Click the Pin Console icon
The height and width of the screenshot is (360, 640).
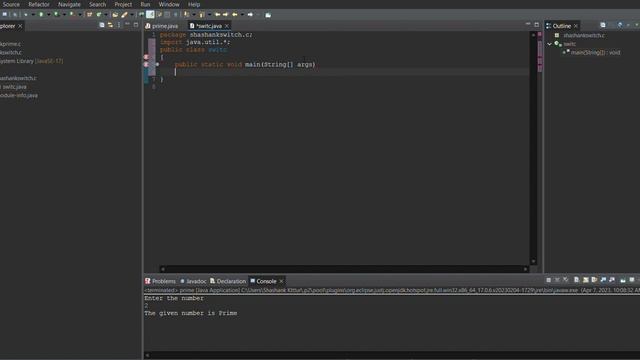(623, 280)
